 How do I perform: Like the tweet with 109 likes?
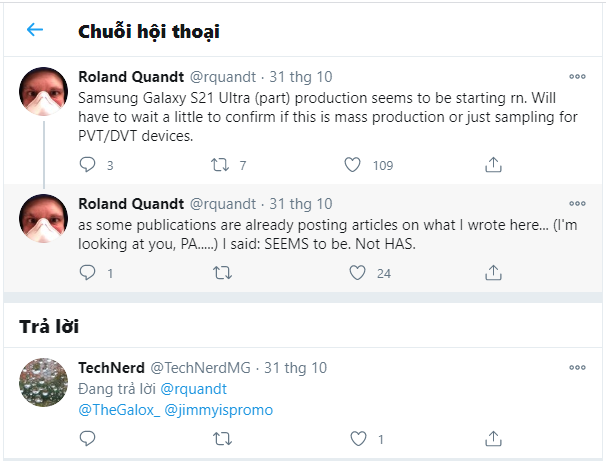pyautogui.click(x=352, y=164)
